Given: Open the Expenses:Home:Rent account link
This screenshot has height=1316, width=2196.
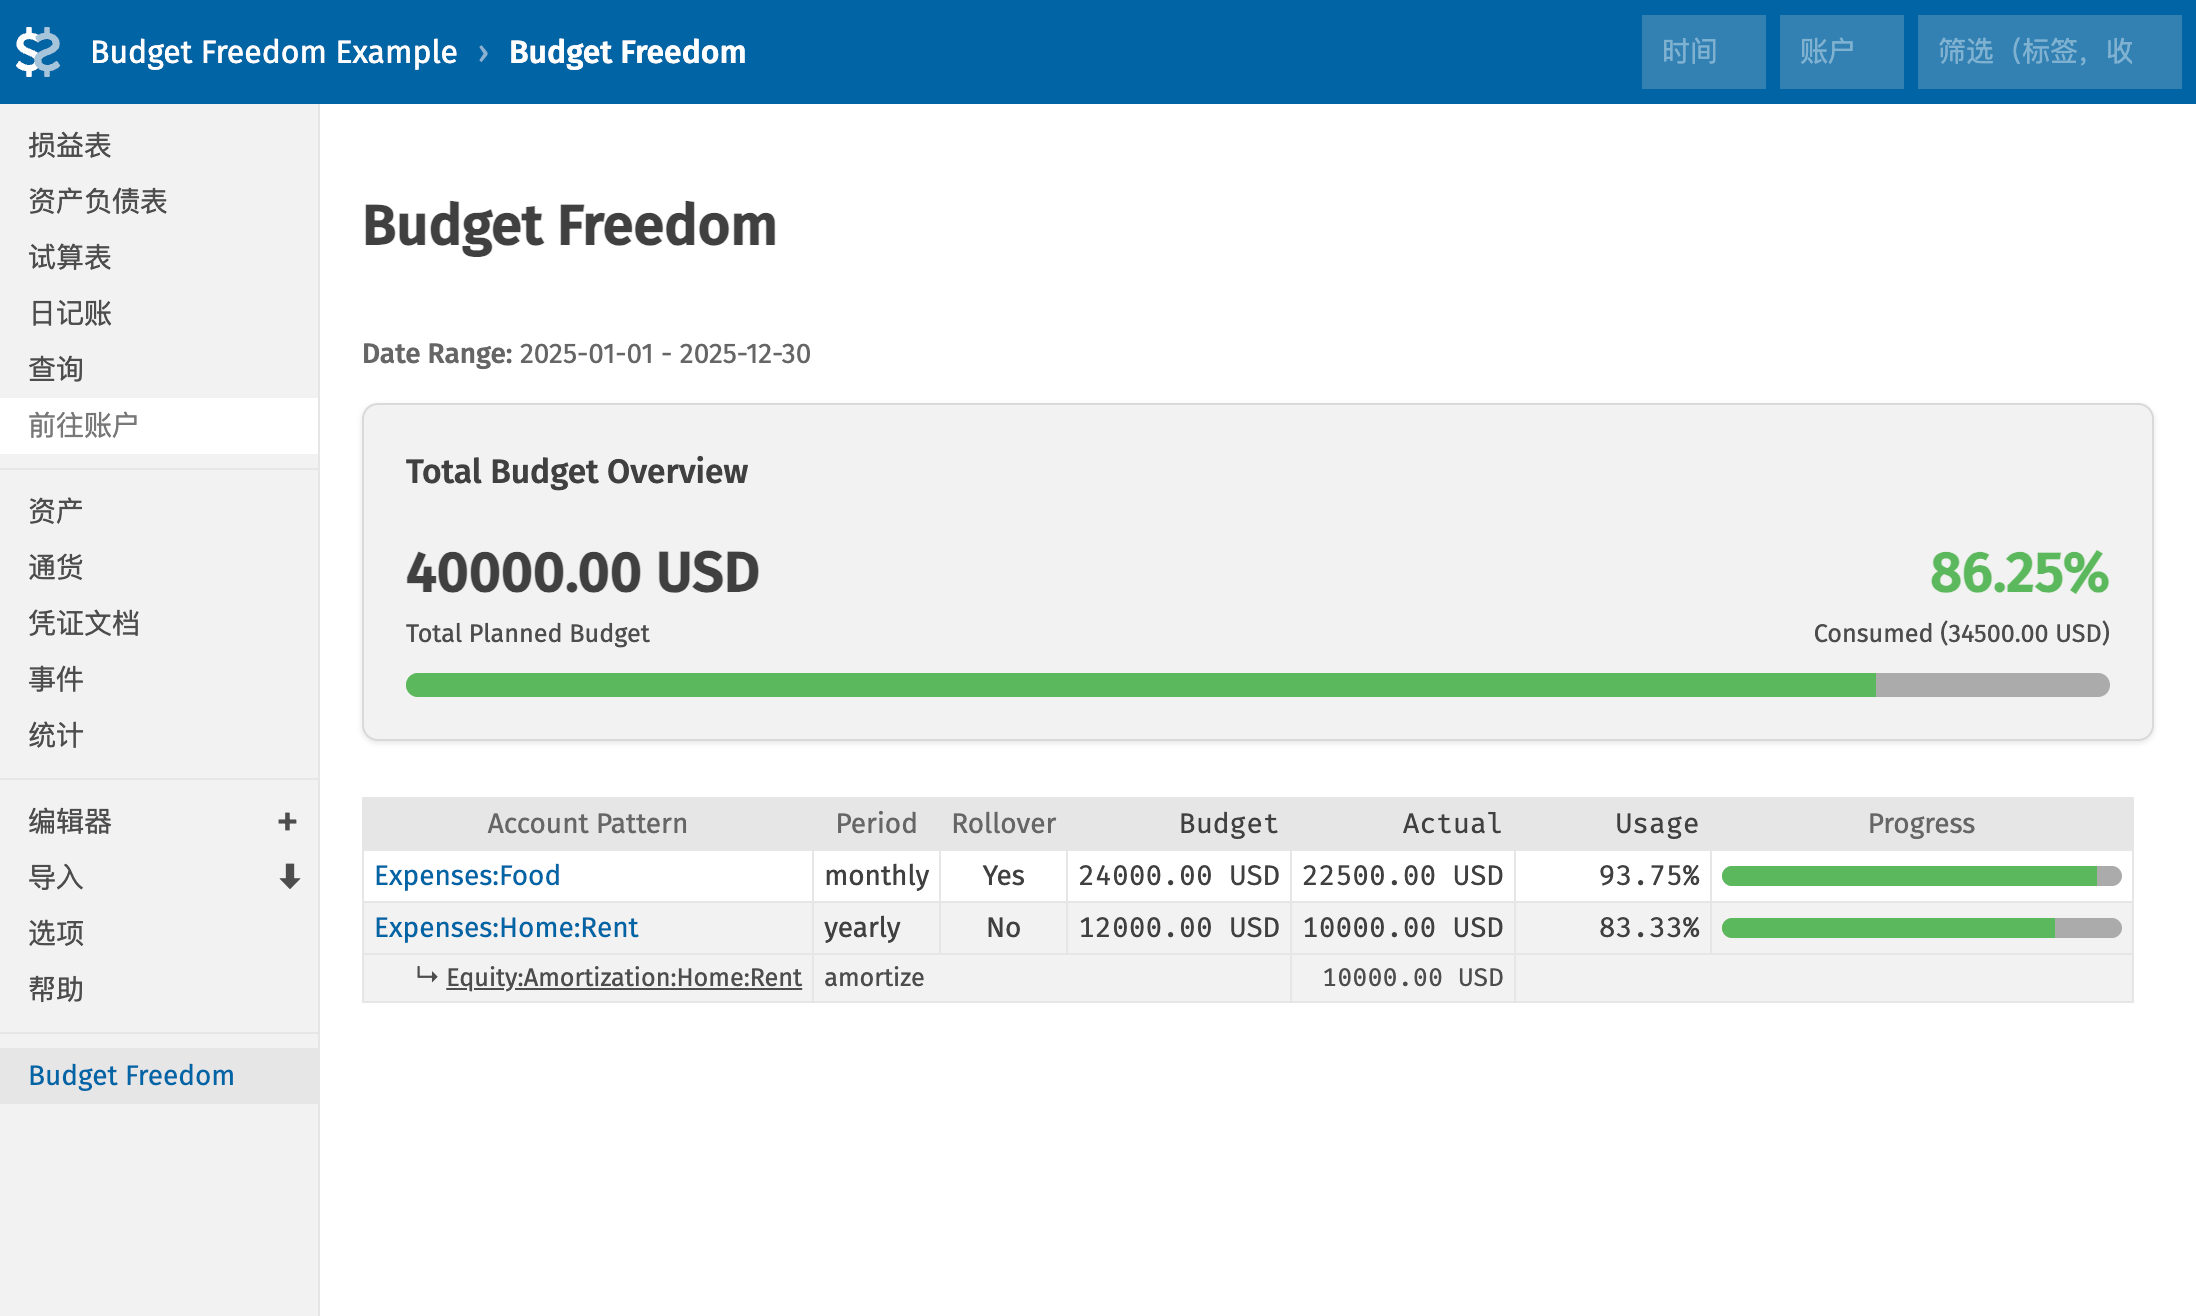Looking at the screenshot, I should tap(506, 928).
